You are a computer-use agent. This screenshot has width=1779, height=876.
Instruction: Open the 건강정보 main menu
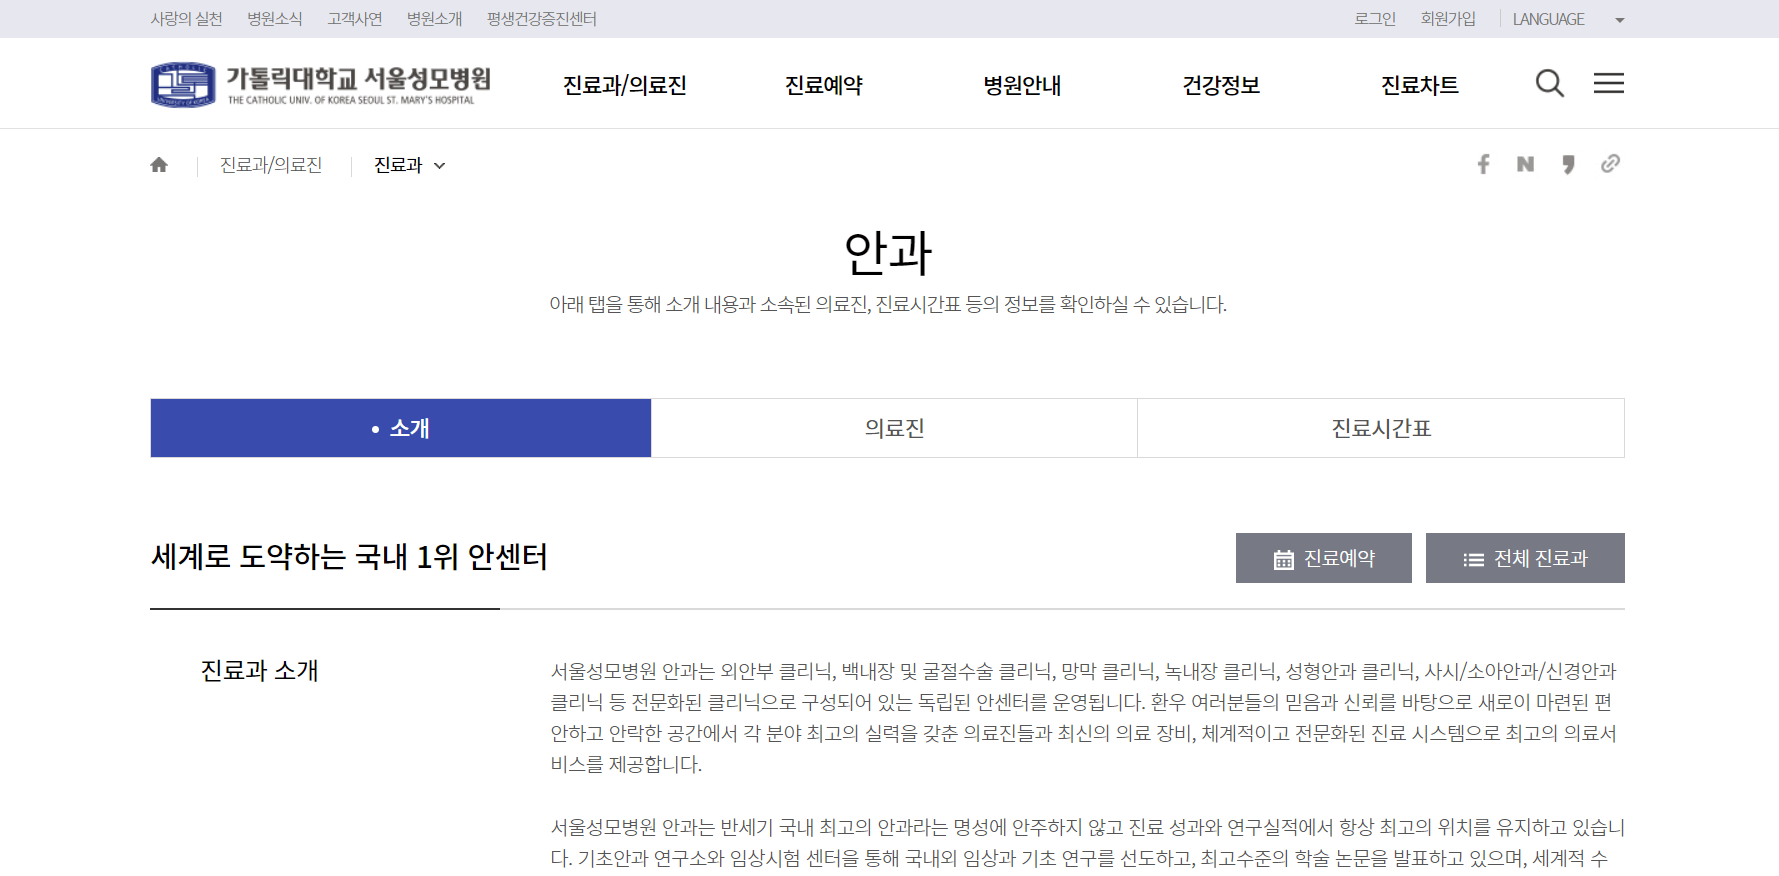pyautogui.click(x=1221, y=85)
